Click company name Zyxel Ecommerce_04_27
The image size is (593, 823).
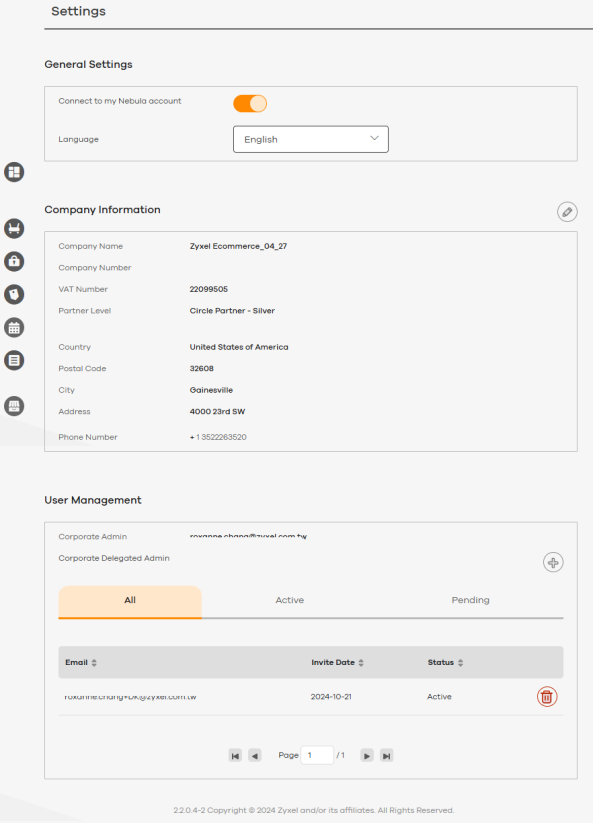[238, 246]
